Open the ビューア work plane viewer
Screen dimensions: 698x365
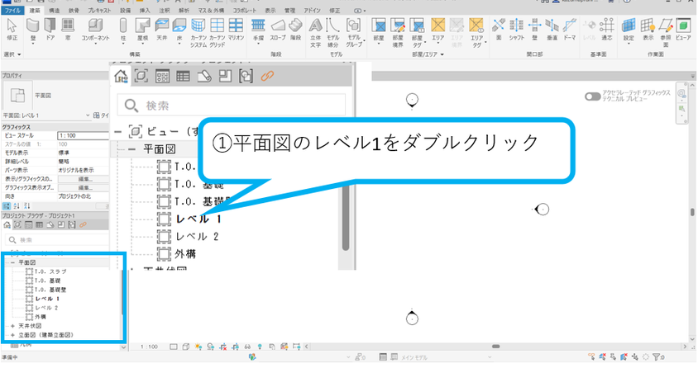(x=683, y=29)
